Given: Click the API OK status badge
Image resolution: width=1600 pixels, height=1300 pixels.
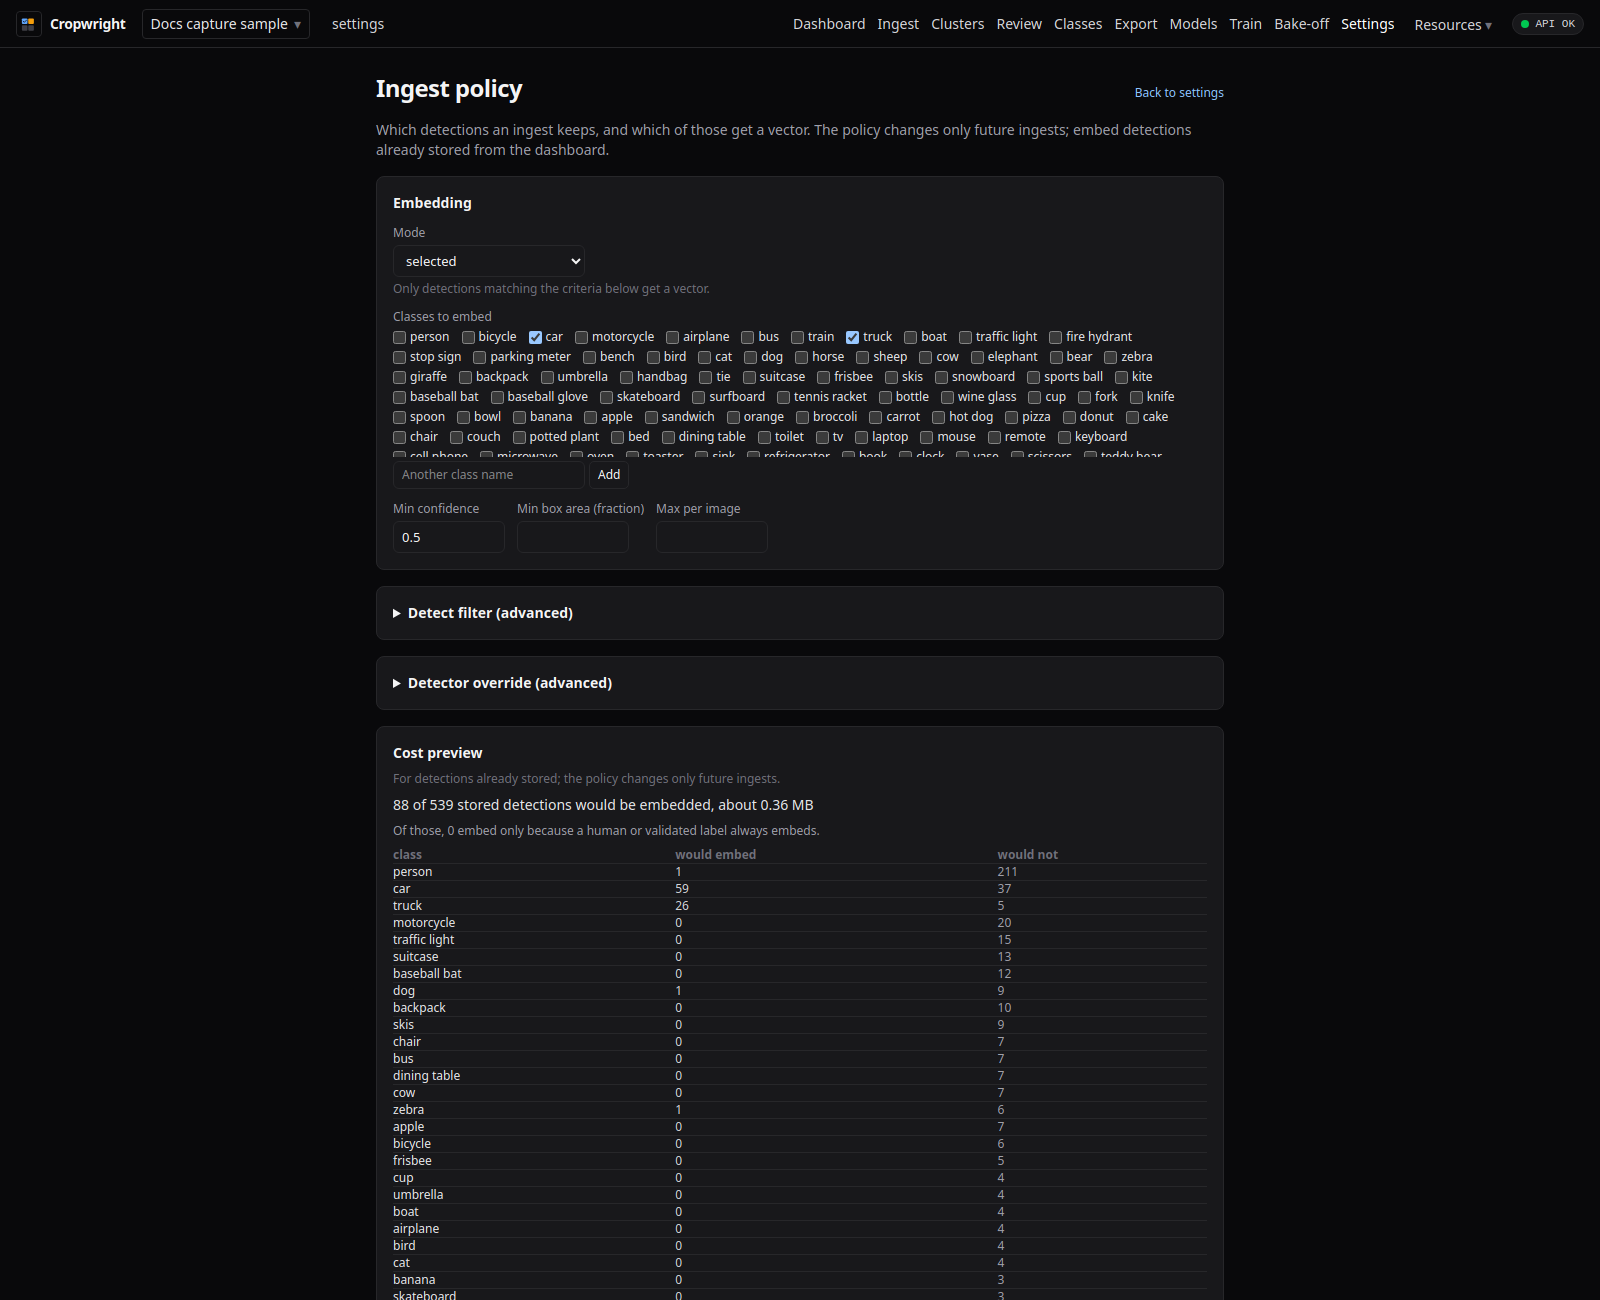Looking at the screenshot, I should tap(1547, 24).
